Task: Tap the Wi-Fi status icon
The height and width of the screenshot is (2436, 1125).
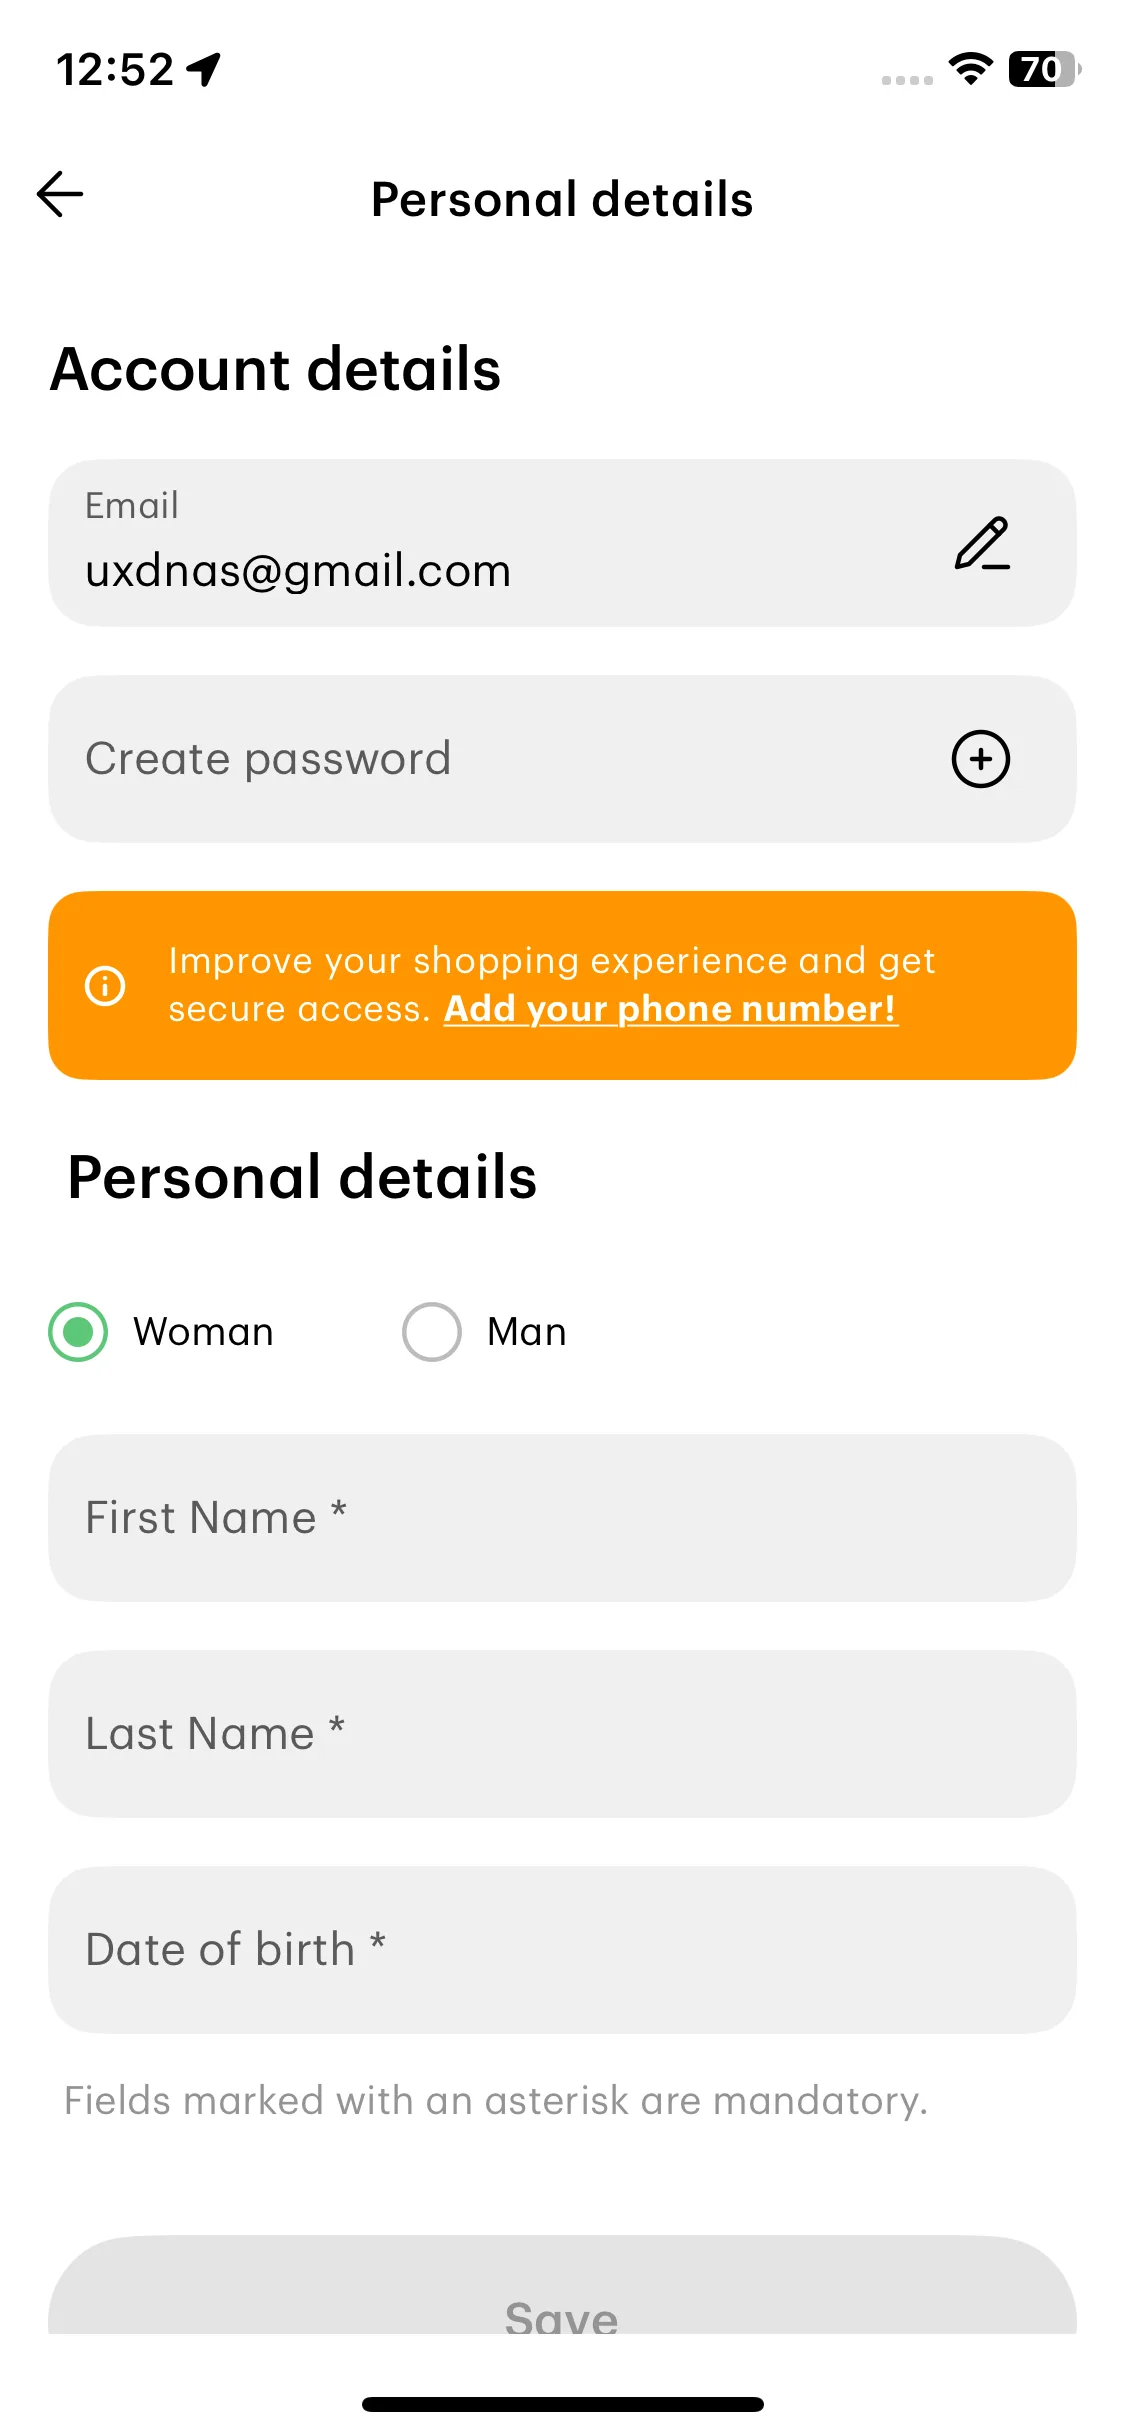Action: tap(970, 69)
